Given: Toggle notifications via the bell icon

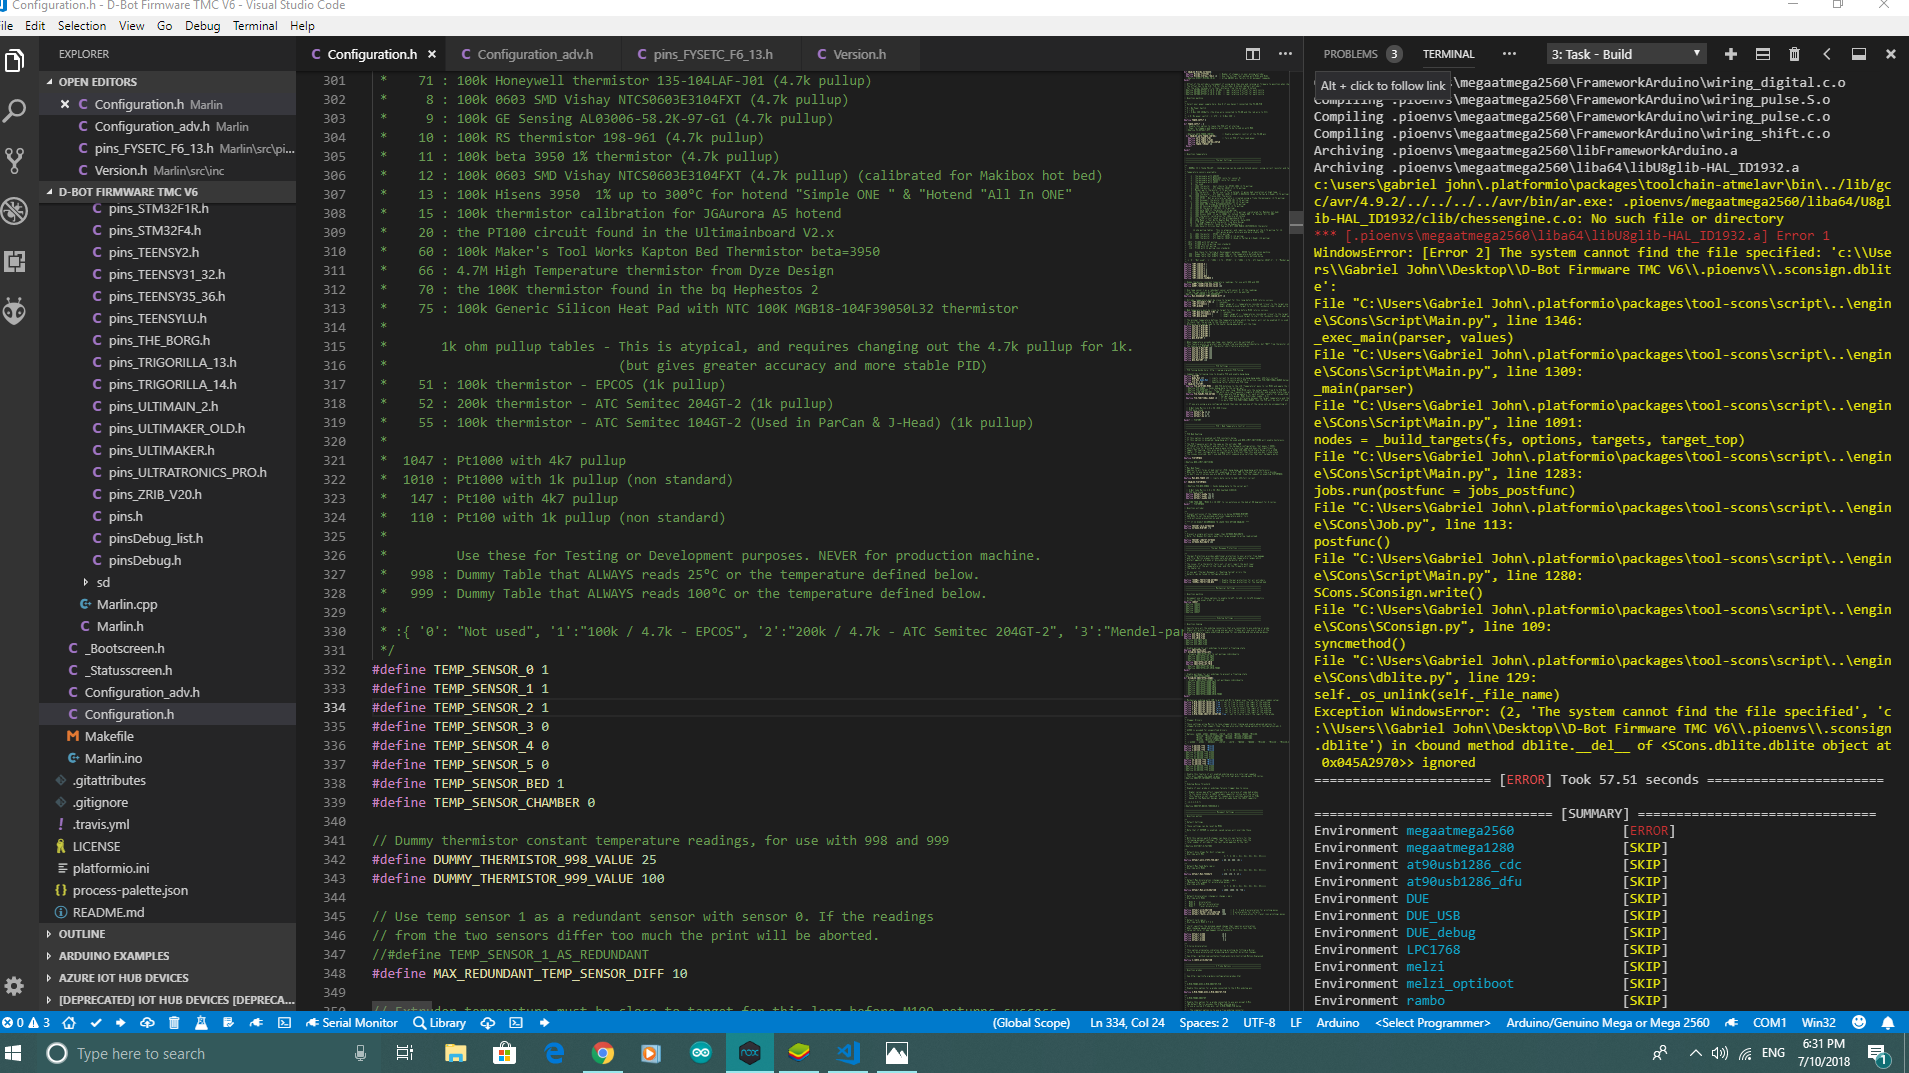Looking at the screenshot, I should point(1886,1022).
